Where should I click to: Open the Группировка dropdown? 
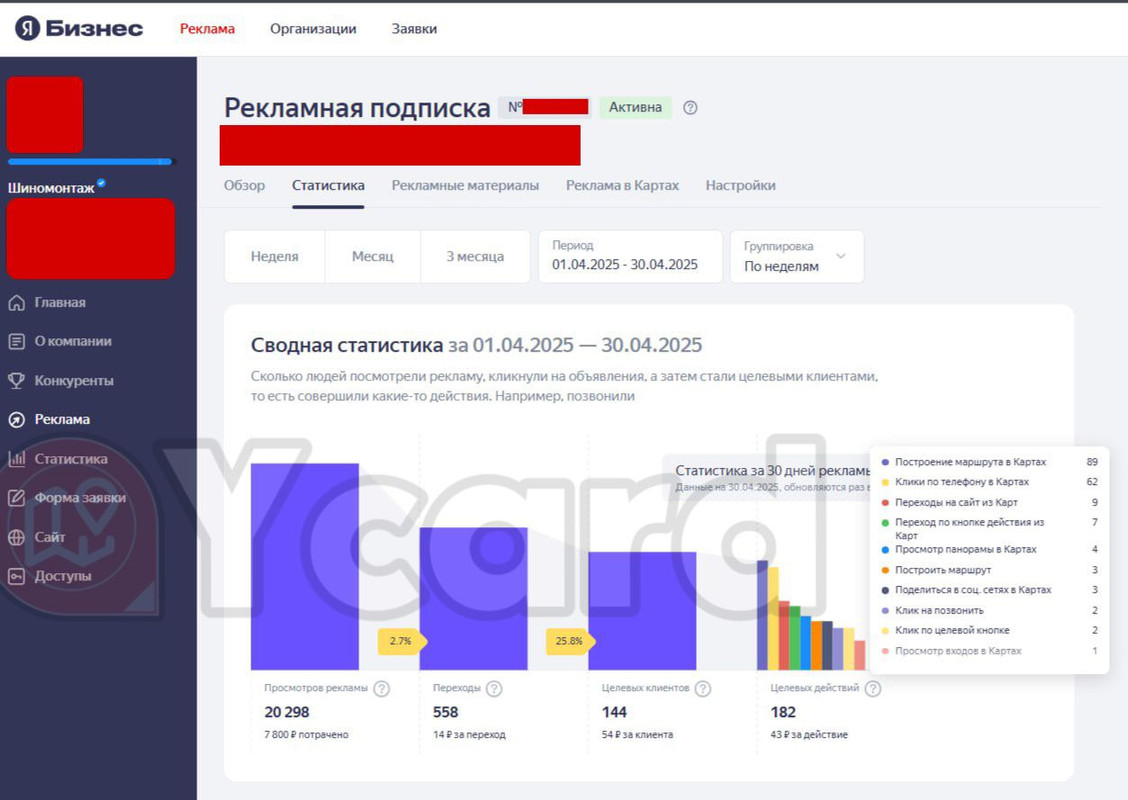797,256
